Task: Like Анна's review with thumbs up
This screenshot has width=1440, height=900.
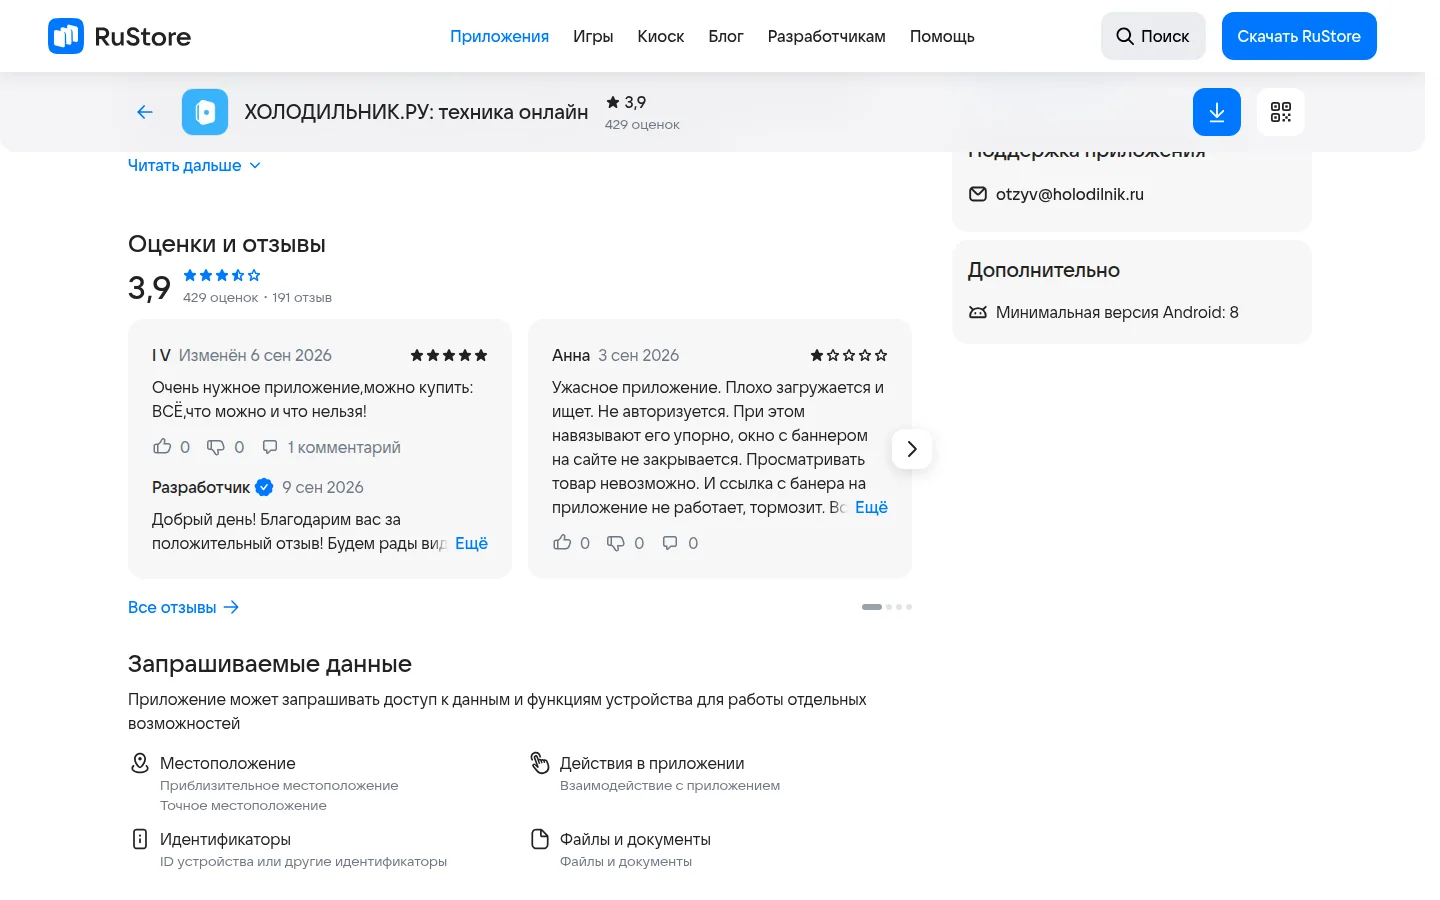Action: coord(562,543)
